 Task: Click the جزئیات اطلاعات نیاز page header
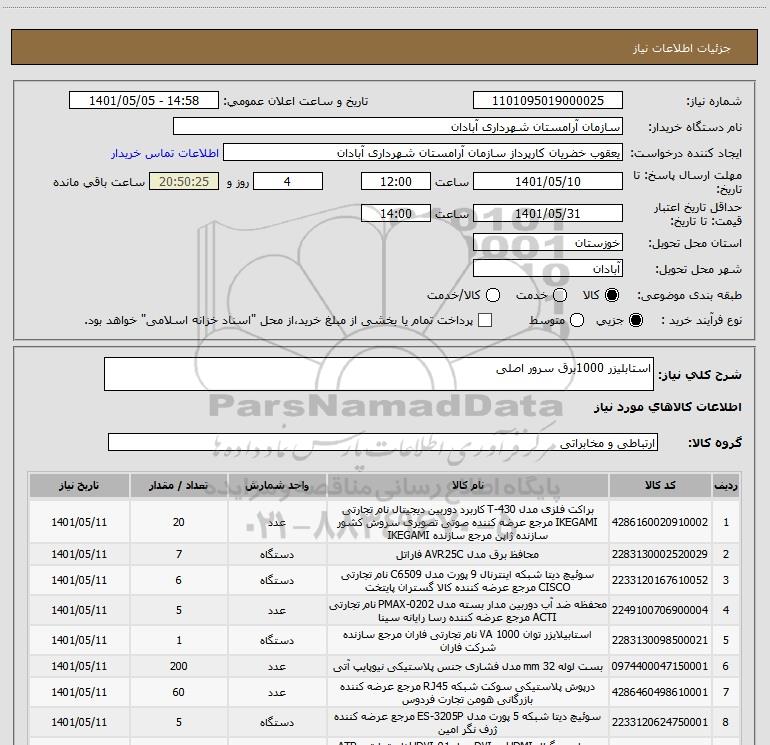681,48
